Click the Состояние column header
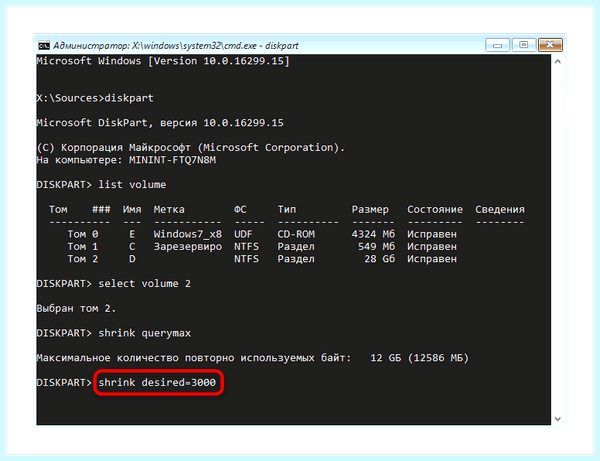600x461 pixels. (435, 209)
